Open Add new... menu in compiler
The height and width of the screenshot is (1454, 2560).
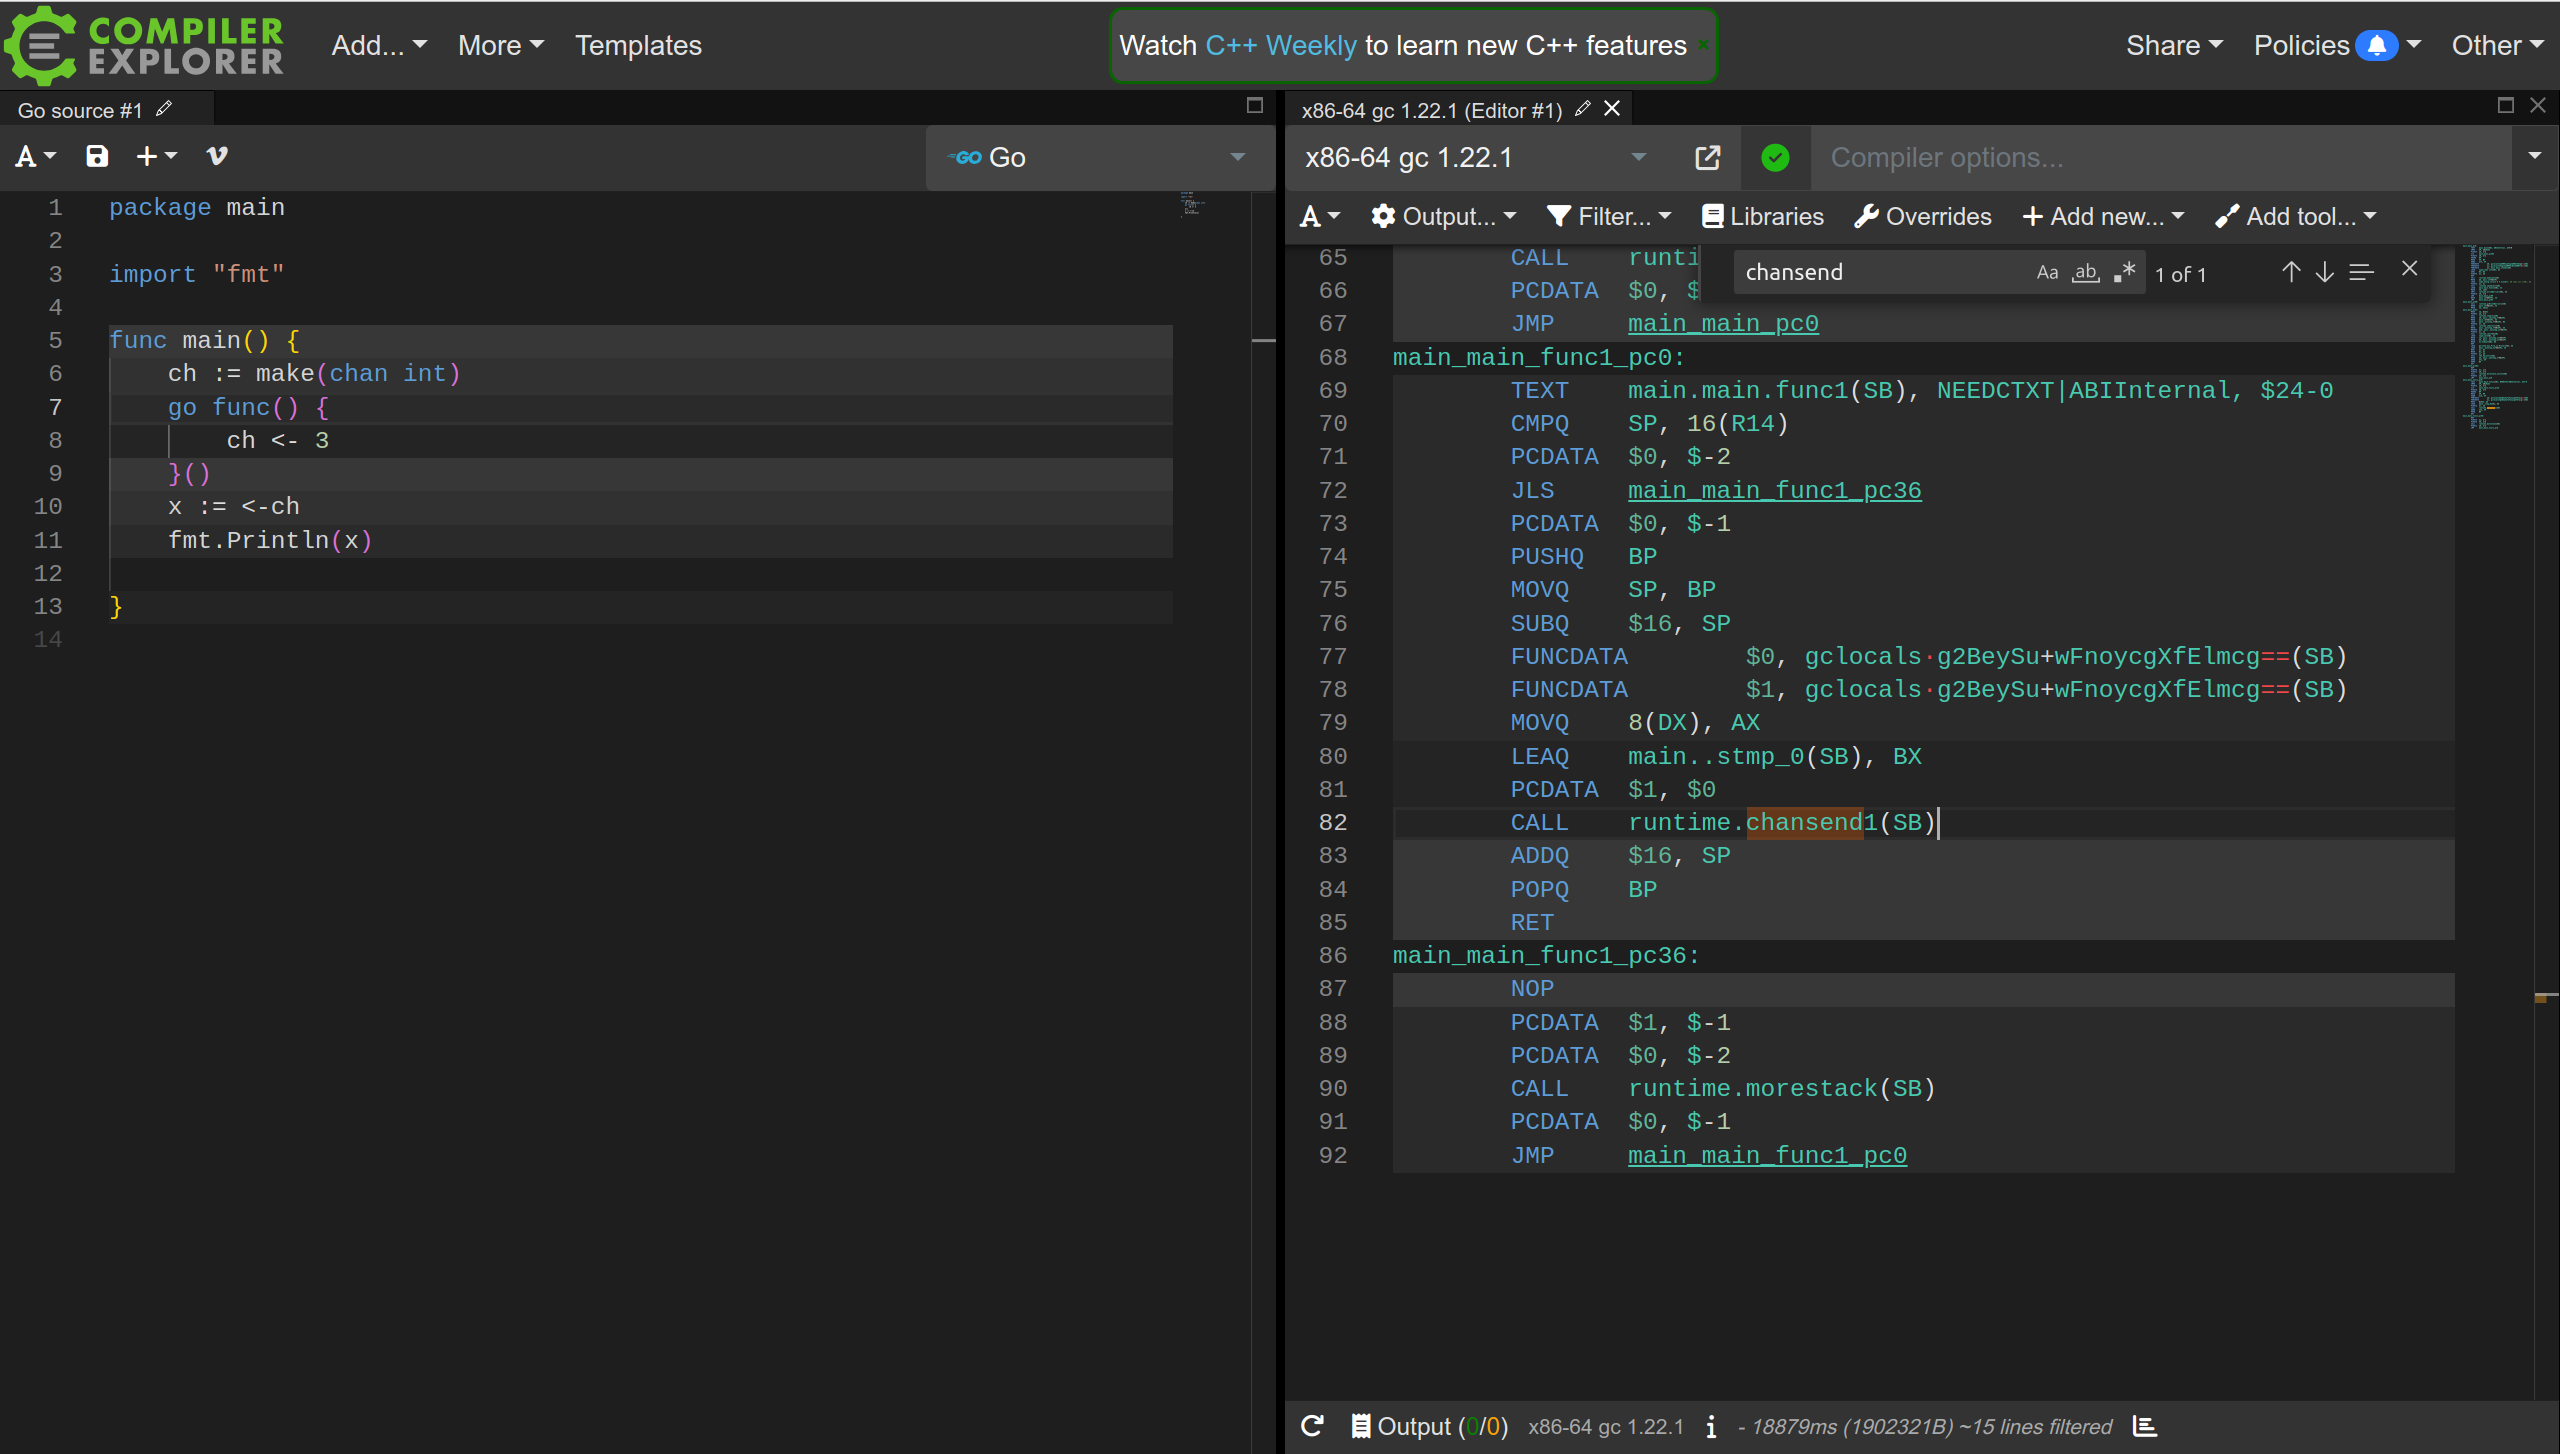click(x=2103, y=216)
